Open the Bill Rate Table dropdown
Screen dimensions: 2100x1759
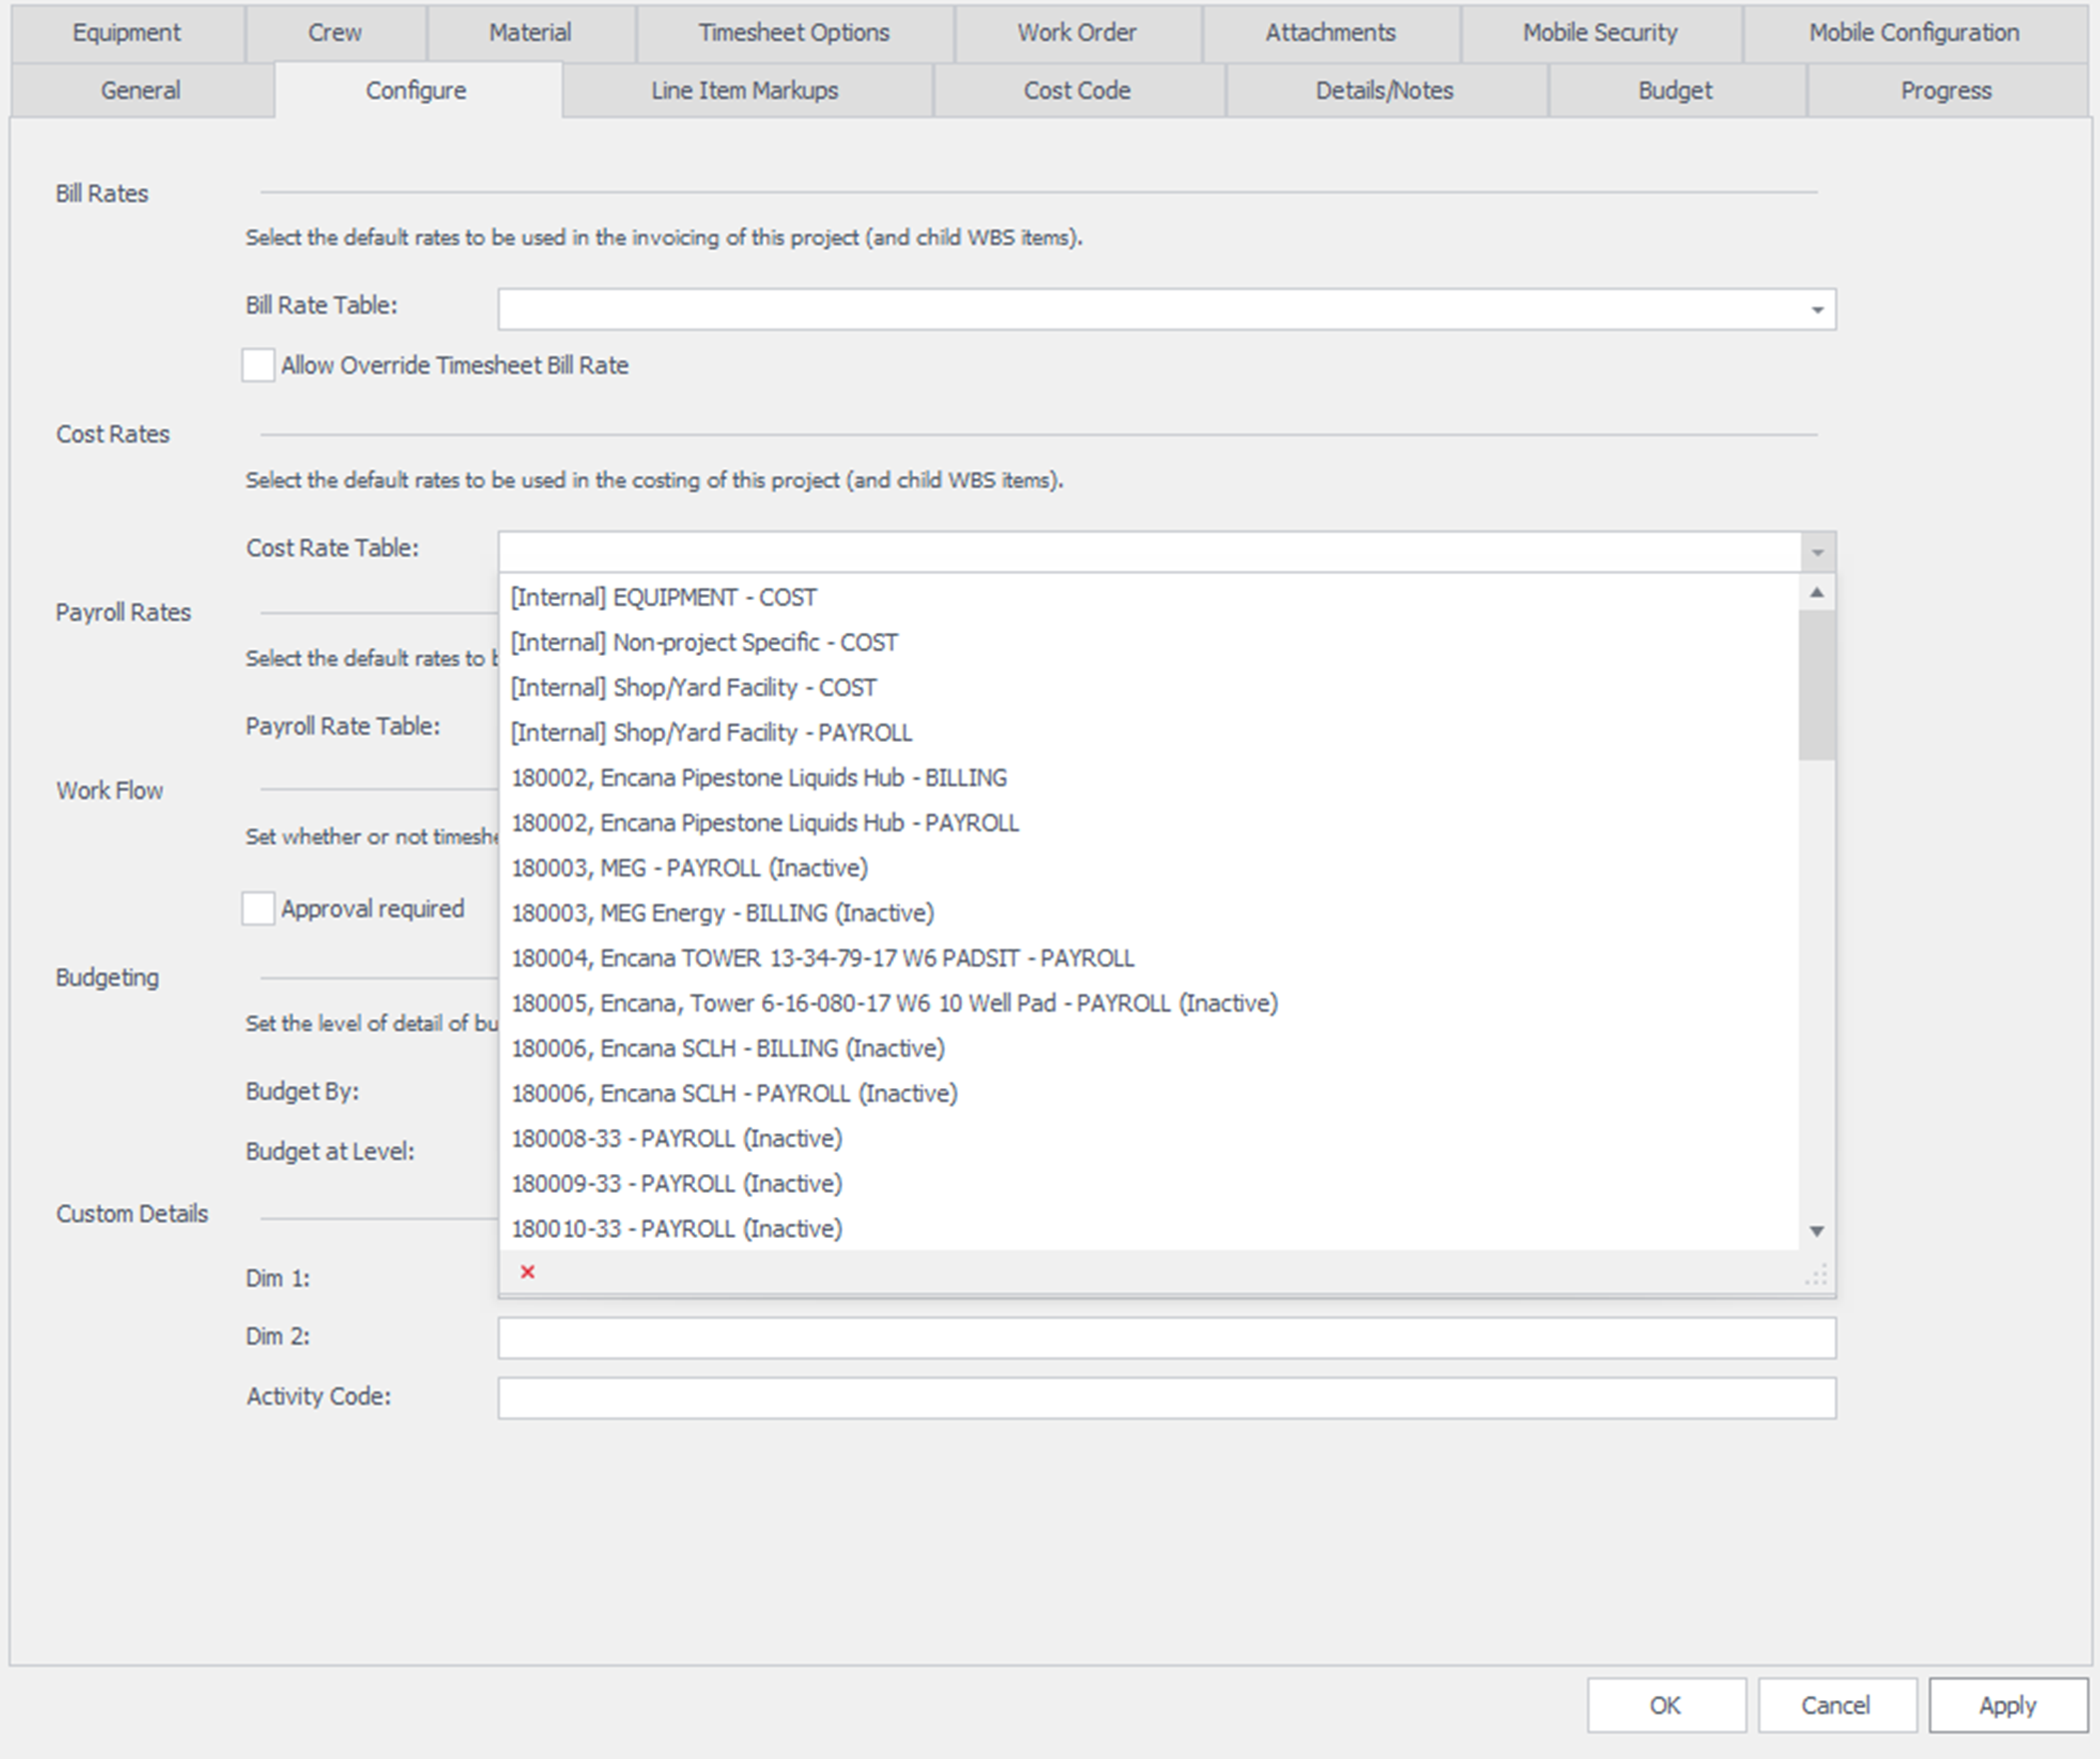[1817, 310]
